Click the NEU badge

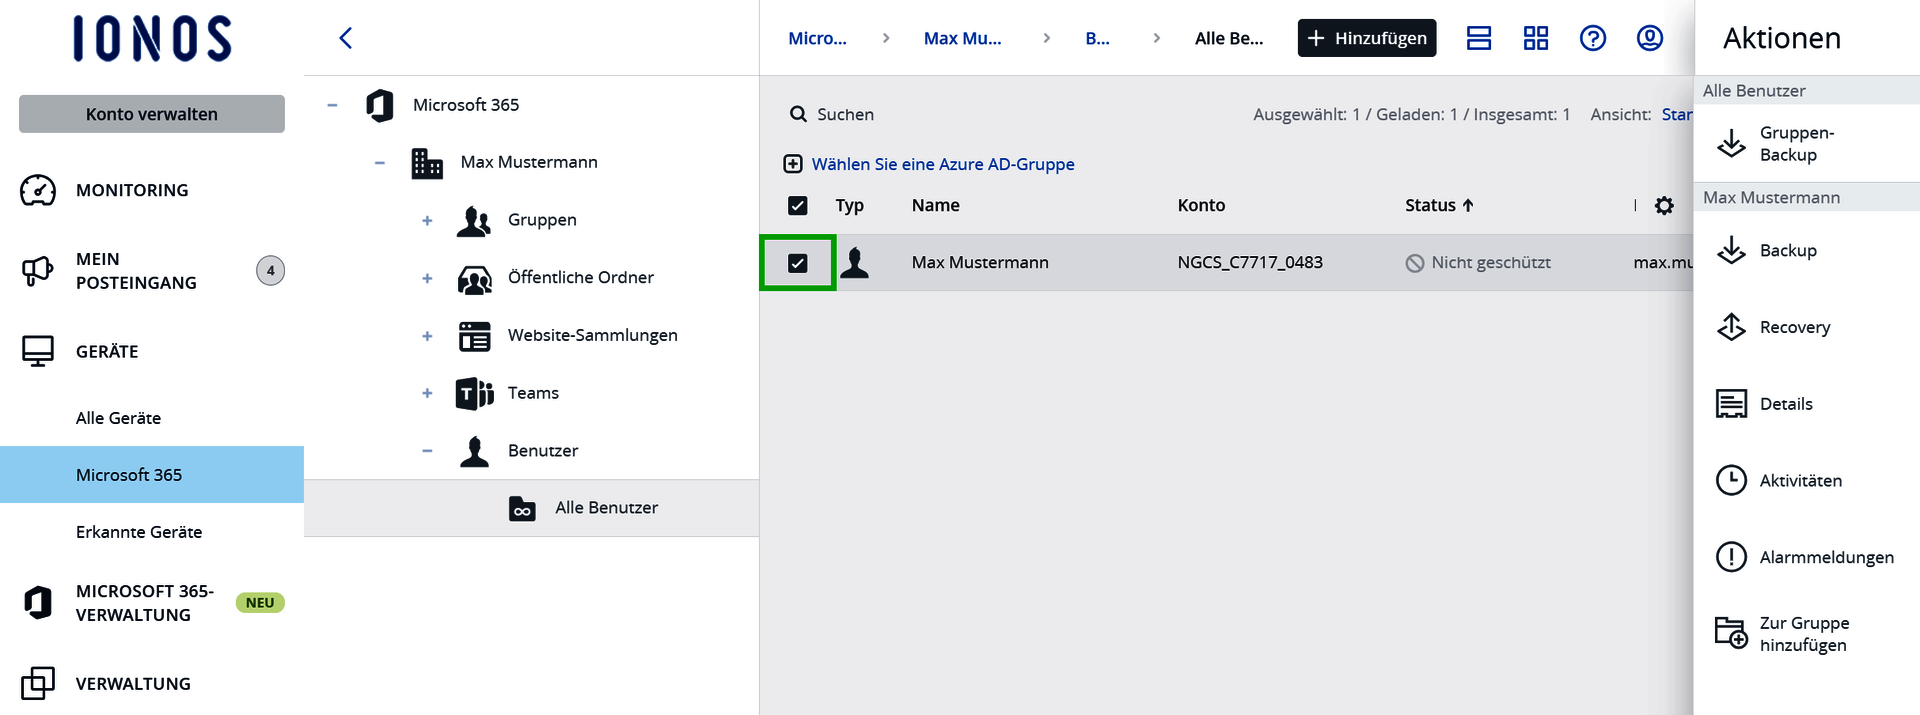coord(260,603)
